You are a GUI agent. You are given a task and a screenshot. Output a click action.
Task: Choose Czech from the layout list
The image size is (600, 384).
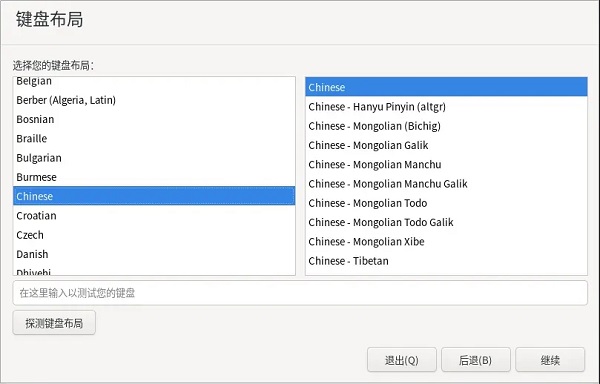pos(154,235)
